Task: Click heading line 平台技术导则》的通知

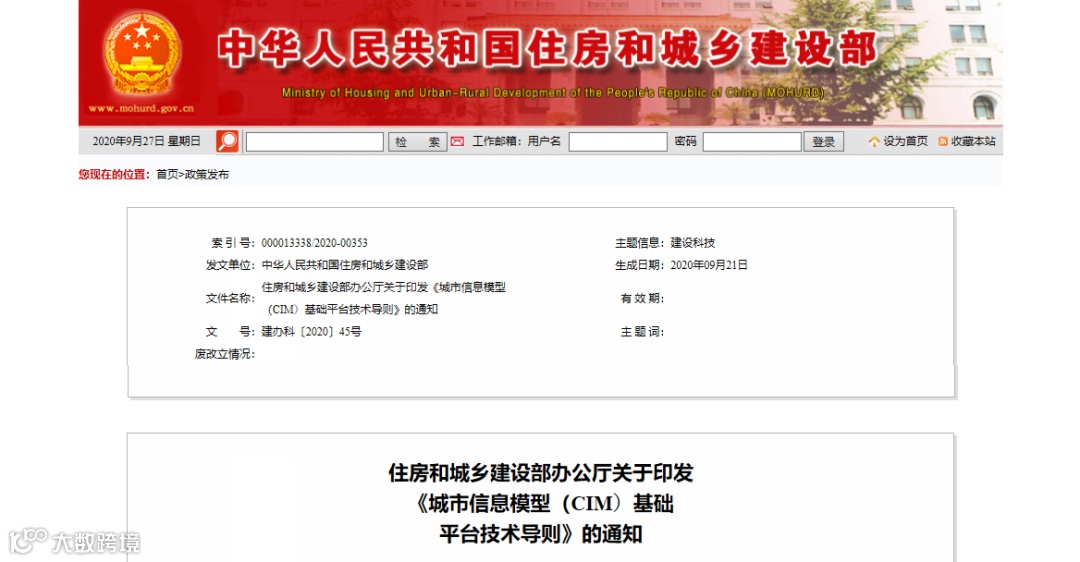Action: tap(541, 534)
